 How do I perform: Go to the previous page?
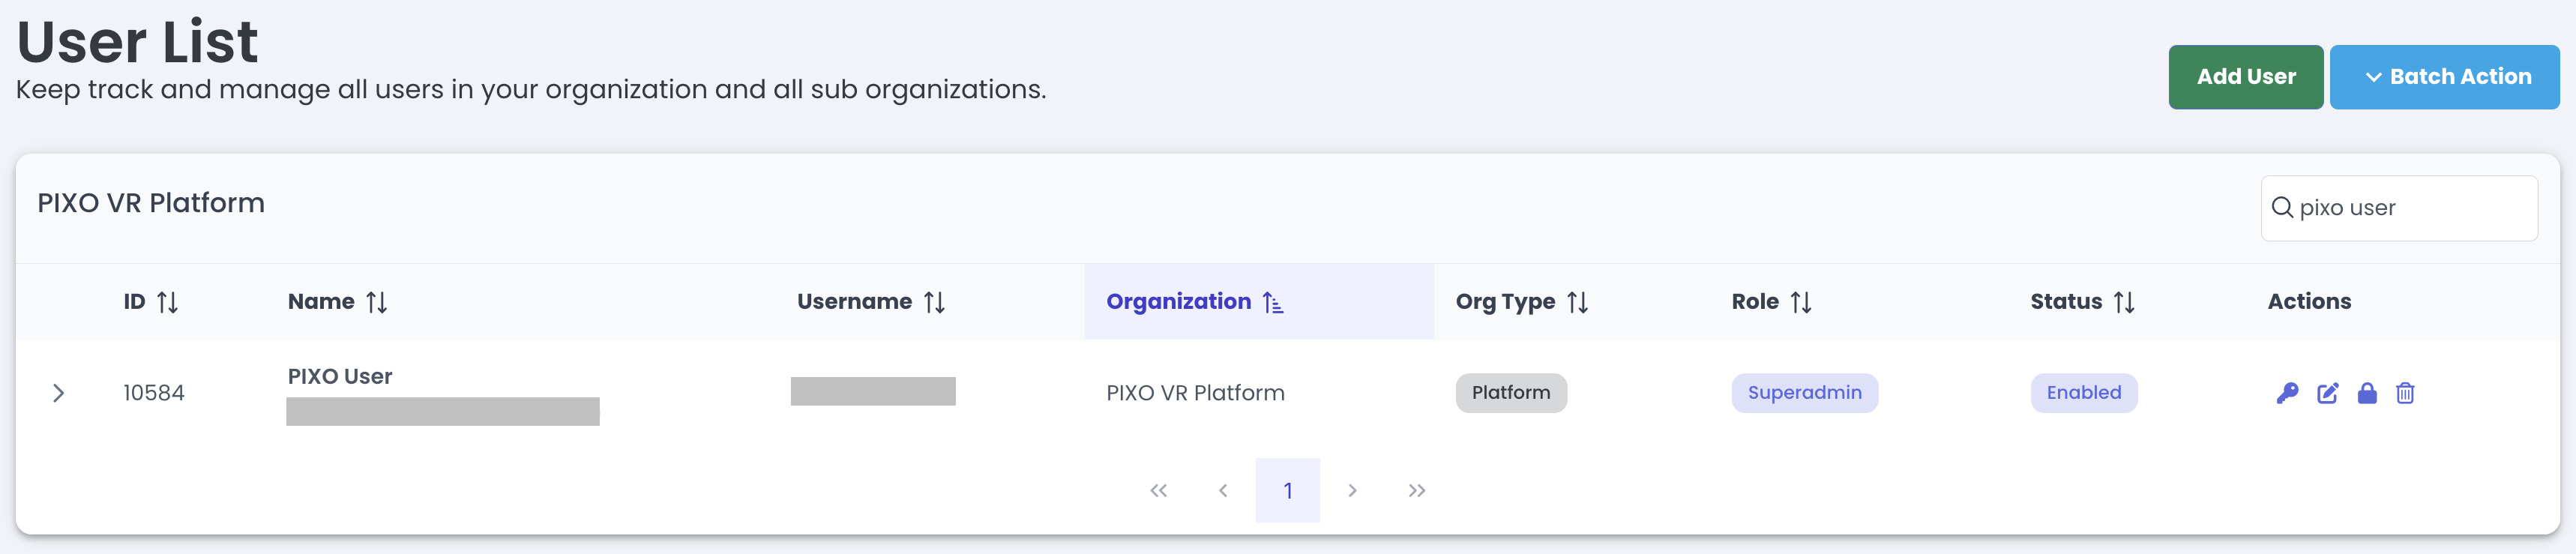click(1223, 490)
